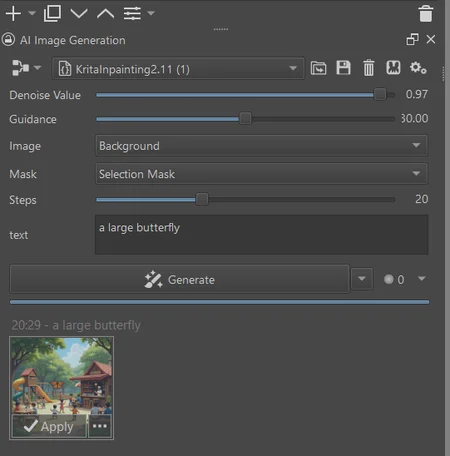This screenshot has height=456, width=450.
Task: Save the workflow with floppy disk icon
Action: coord(343,68)
